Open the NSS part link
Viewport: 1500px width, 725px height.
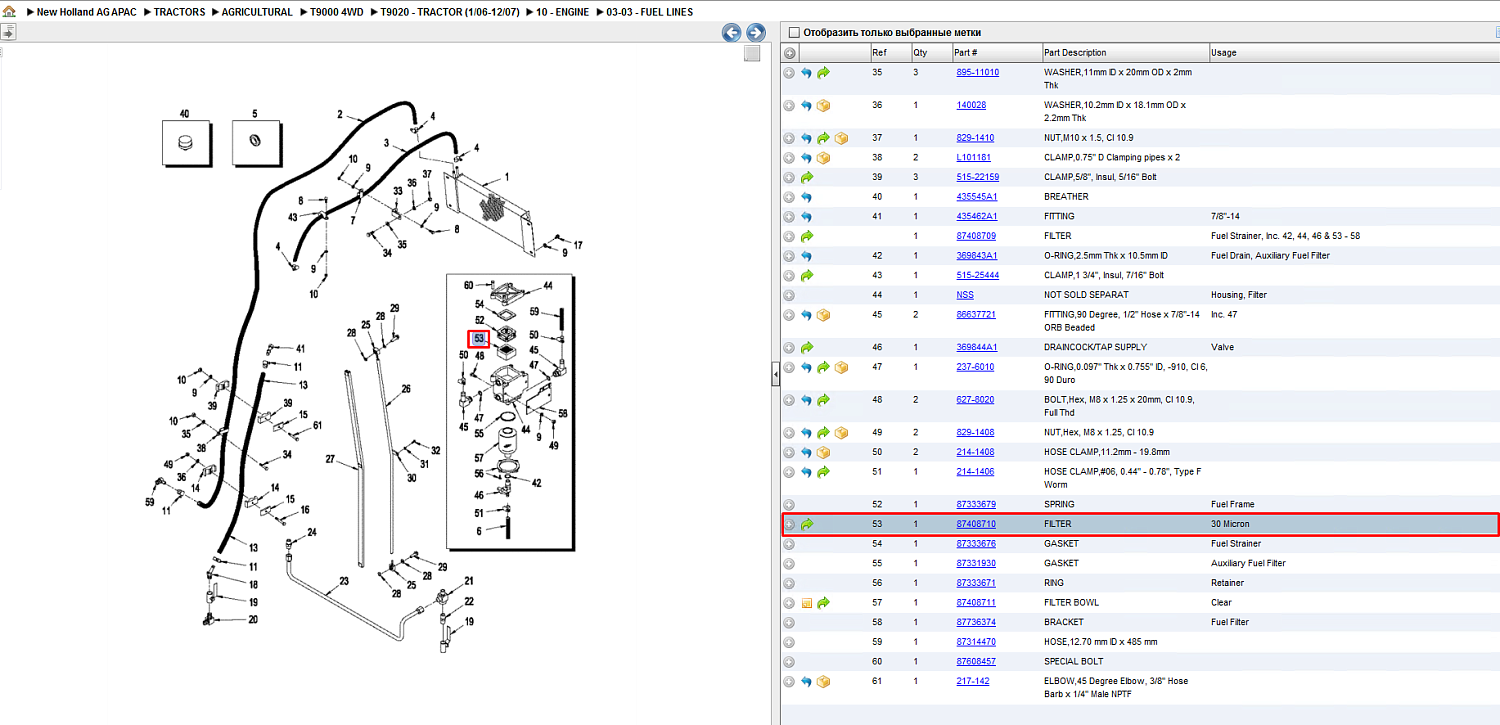965,295
